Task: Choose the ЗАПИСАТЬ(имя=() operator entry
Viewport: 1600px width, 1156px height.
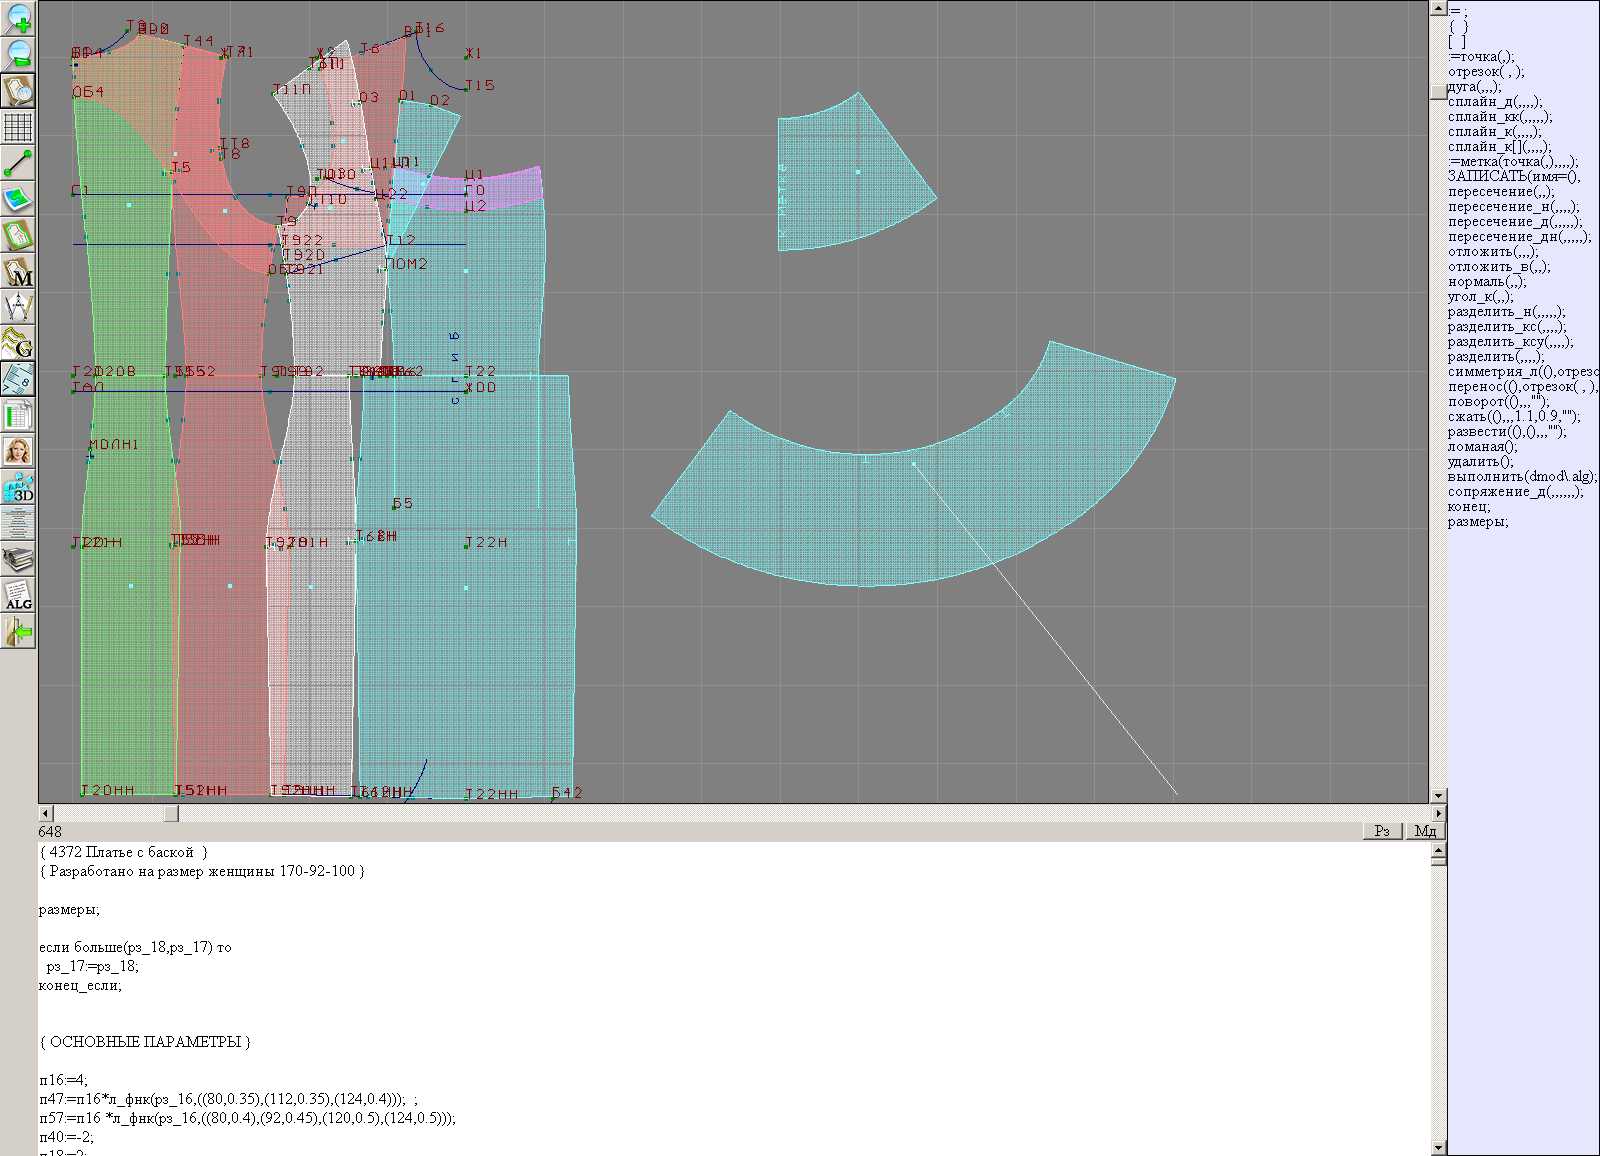Action: (1513, 177)
